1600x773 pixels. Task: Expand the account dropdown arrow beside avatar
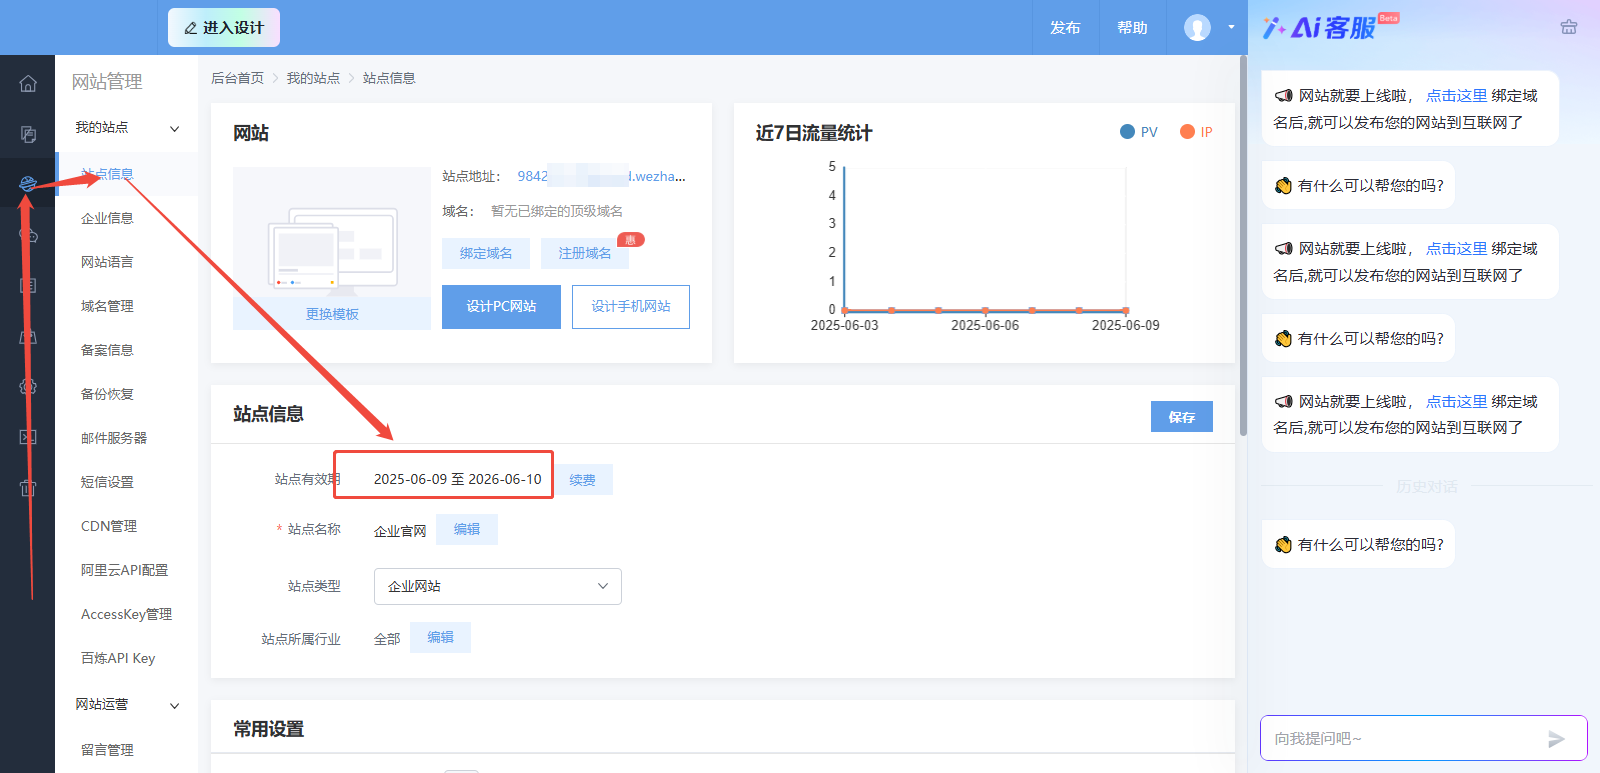[x=1231, y=27]
